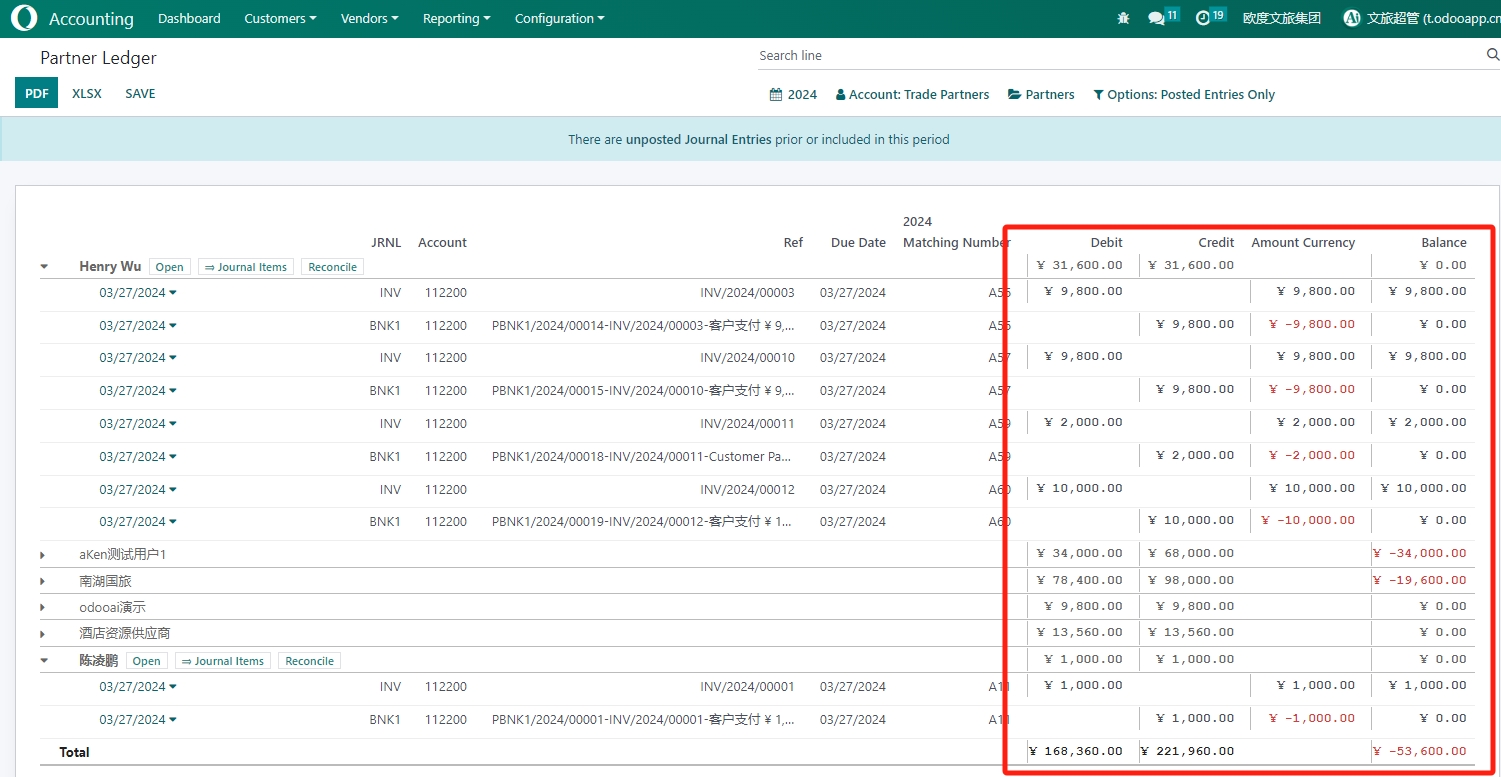1501x777 pixels.
Task: Click the Odoo app logo icon
Action: click(24, 18)
